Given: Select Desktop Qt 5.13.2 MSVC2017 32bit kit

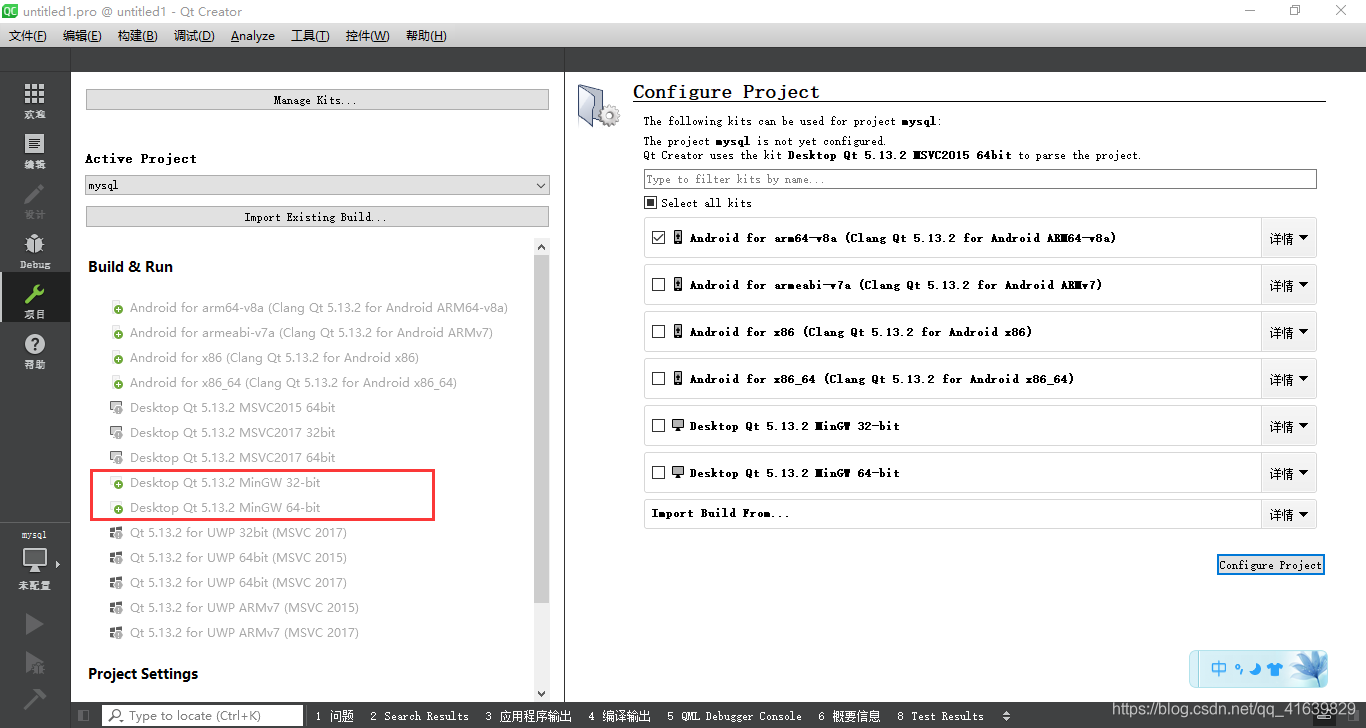Looking at the screenshot, I should [222, 433].
